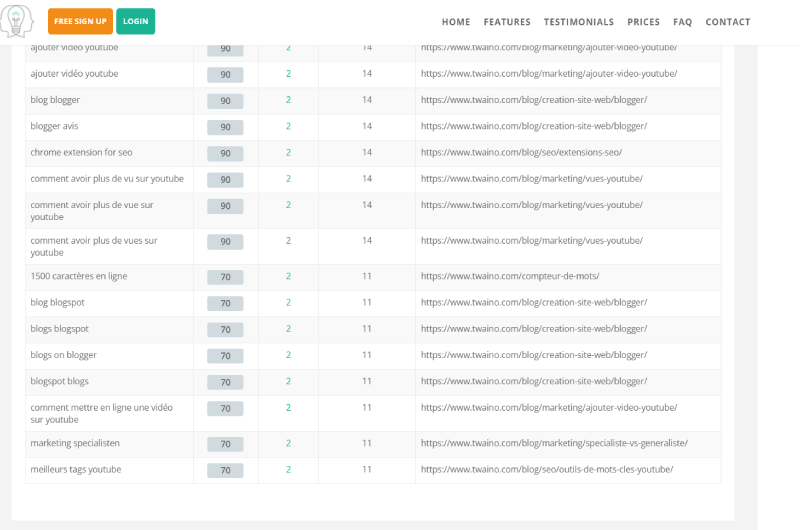This screenshot has height=530, width=800.
Task: Open ajouter-video-youtube URL in 'comment mettre' row
Action: (549, 408)
